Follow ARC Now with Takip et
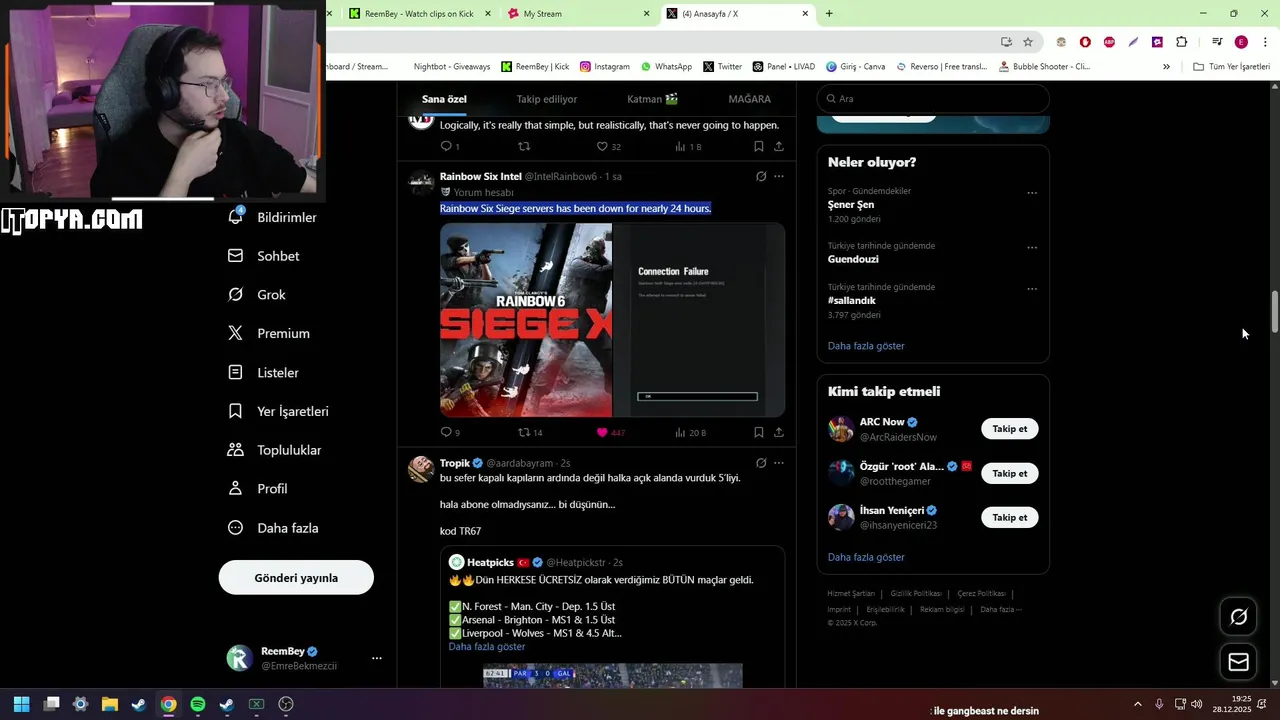The height and width of the screenshot is (720, 1280). [1009, 429]
